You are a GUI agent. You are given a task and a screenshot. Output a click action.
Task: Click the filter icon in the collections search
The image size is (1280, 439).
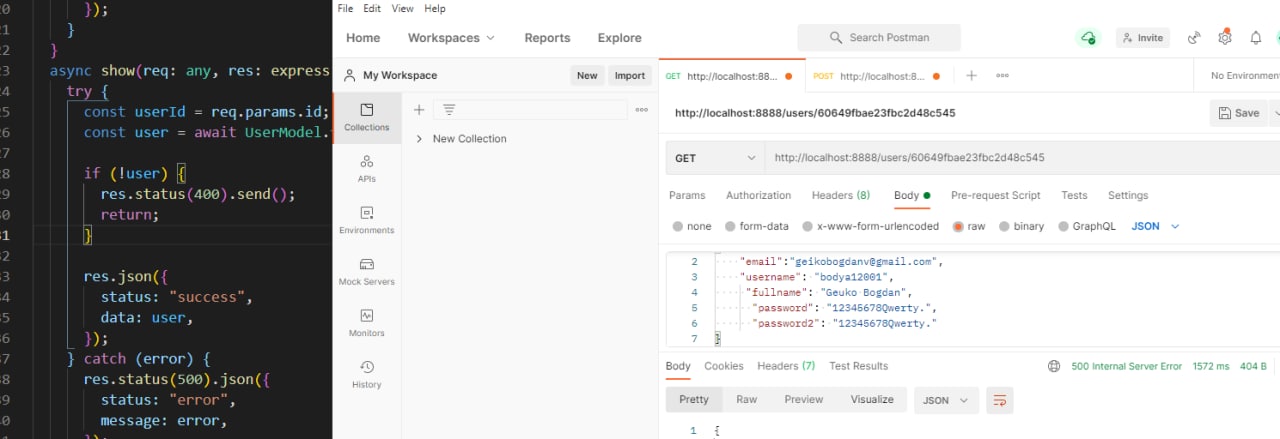[x=449, y=110]
